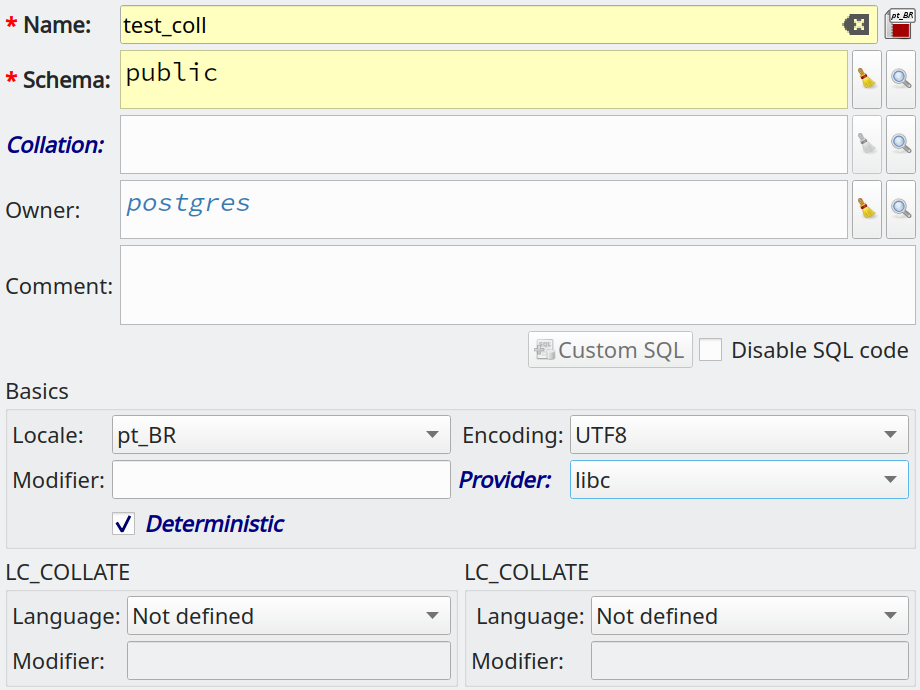Click the Custom SQL button
This screenshot has width=920, height=690.
(610, 350)
